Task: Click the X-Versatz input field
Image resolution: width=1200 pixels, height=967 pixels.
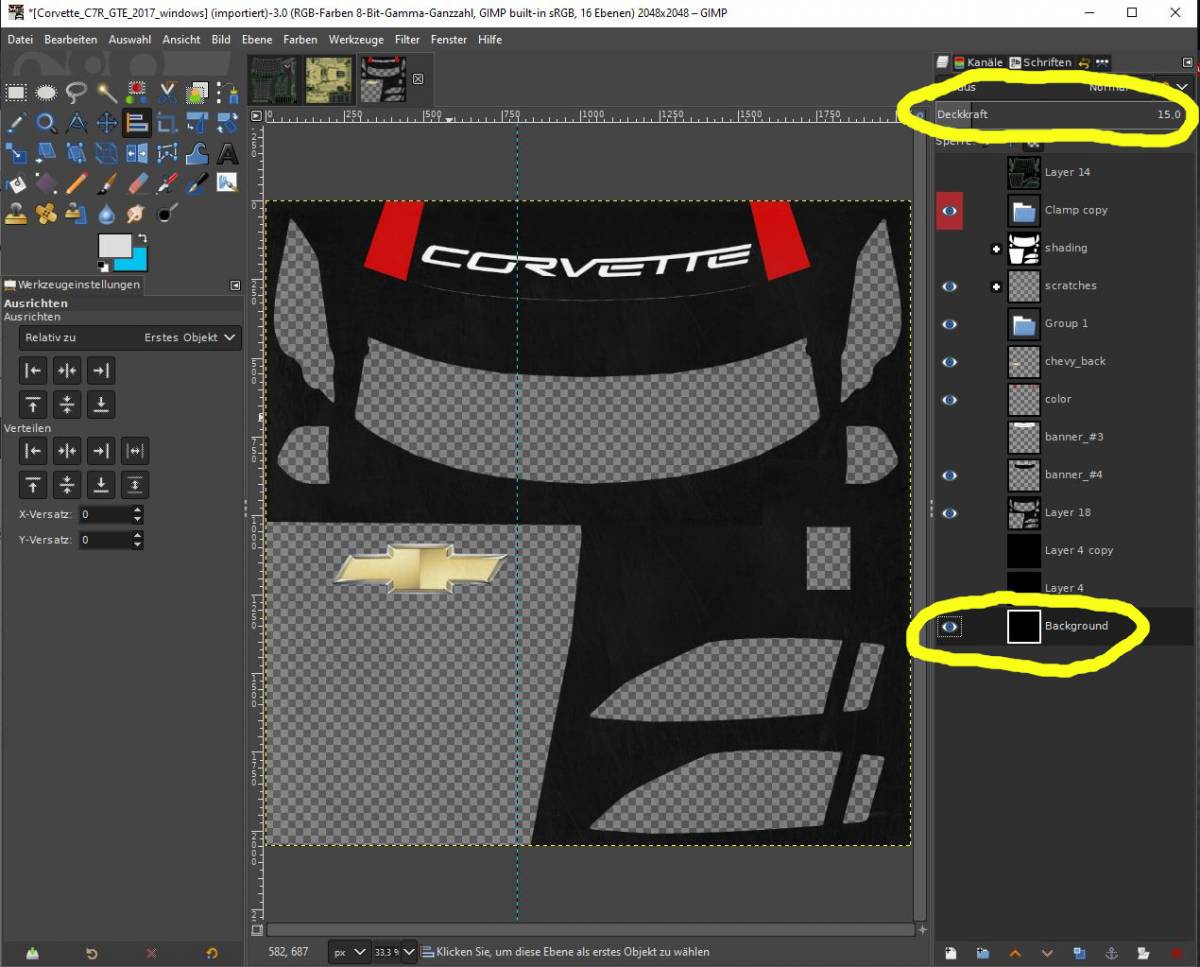Action: 105,515
